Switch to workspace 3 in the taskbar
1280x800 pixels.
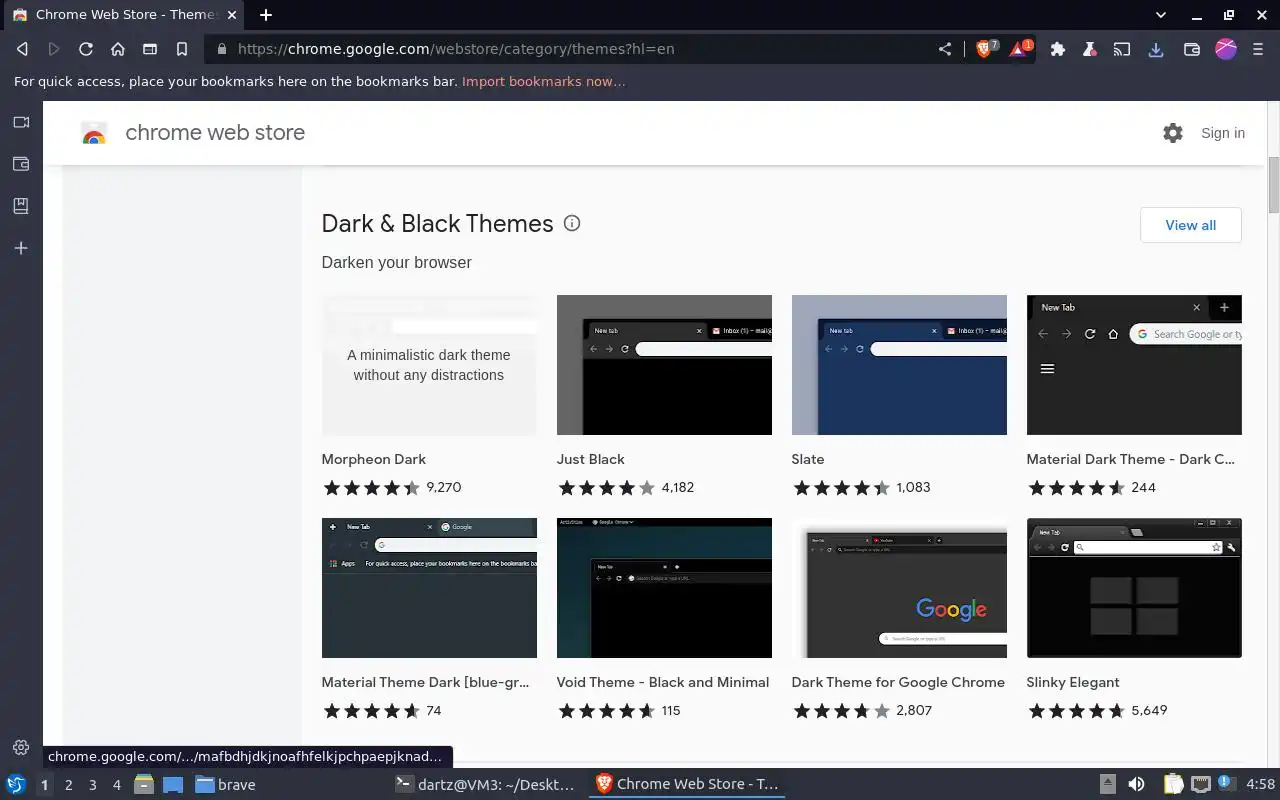click(92, 785)
